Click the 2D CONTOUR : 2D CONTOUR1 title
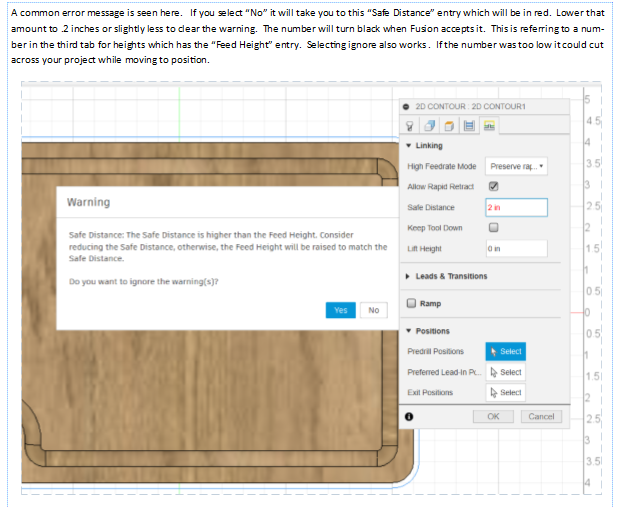Image resolution: width=622 pixels, height=507 pixels. point(470,107)
